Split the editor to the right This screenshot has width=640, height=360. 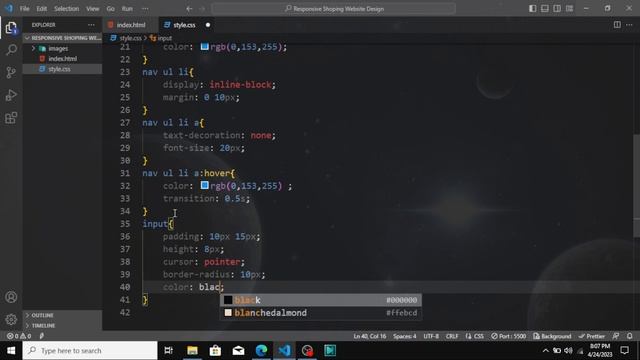point(617,25)
